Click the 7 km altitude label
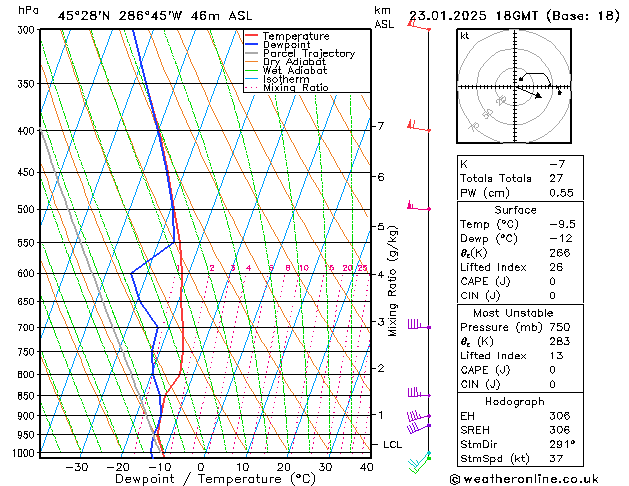The height and width of the screenshot is (486, 629). coord(380,126)
